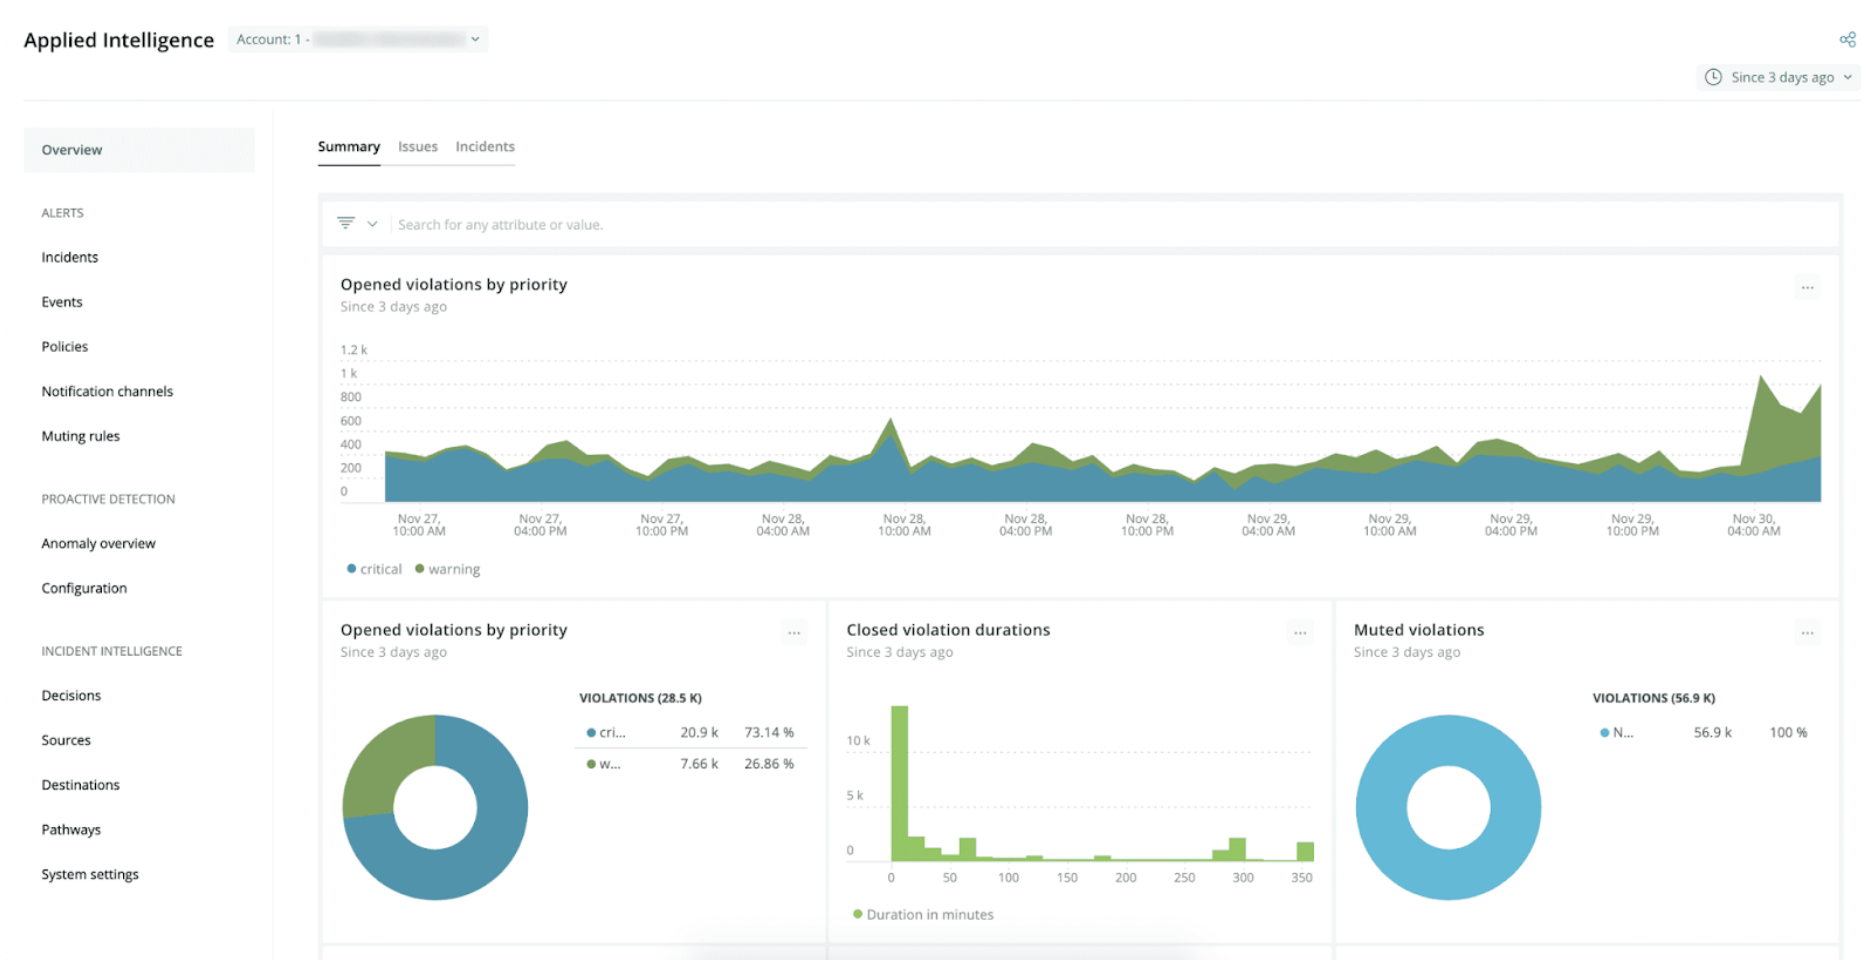Open the Account selector dropdown
The image size is (1868, 962).
point(357,39)
